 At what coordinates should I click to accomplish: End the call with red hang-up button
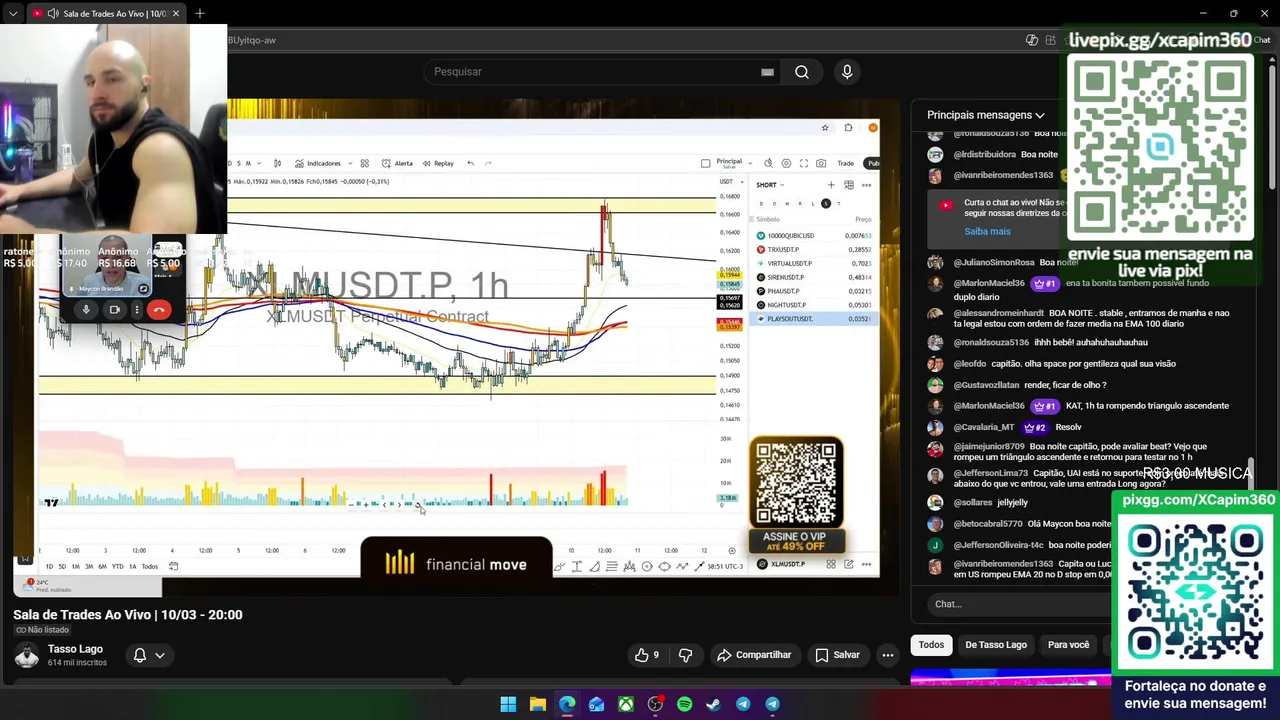coord(158,310)
